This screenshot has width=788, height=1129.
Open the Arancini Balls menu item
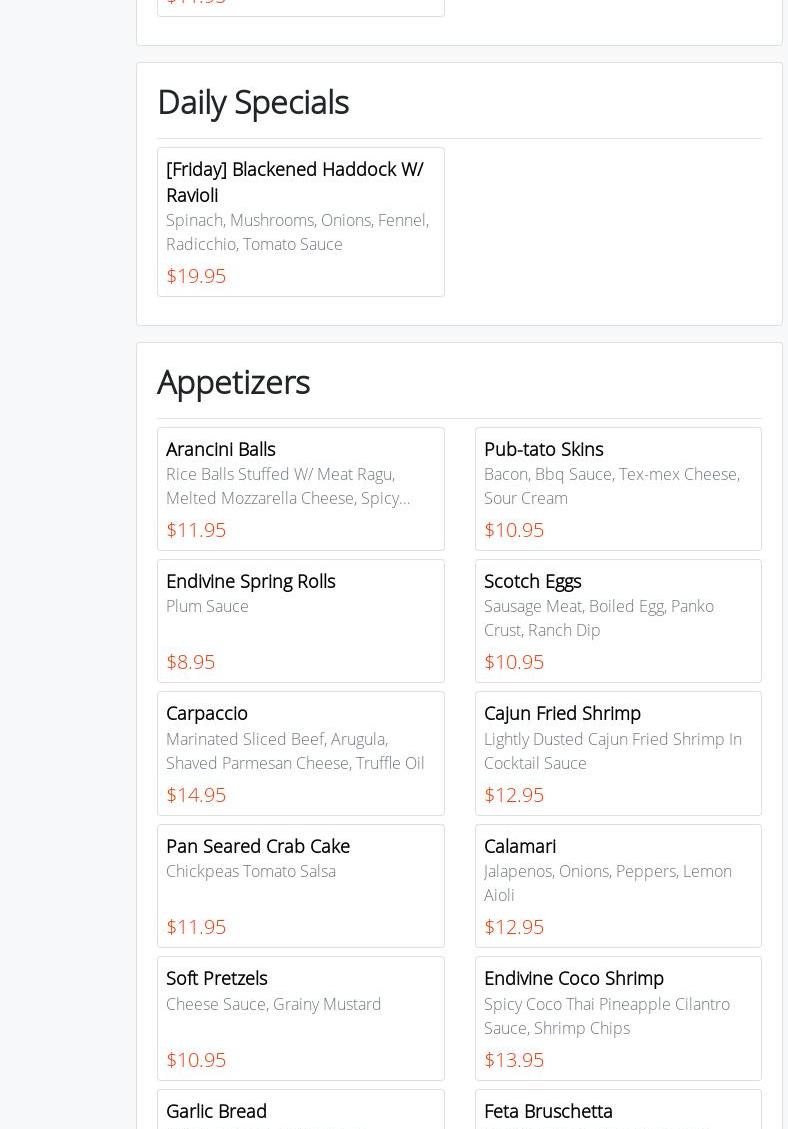tap(300, 488)
